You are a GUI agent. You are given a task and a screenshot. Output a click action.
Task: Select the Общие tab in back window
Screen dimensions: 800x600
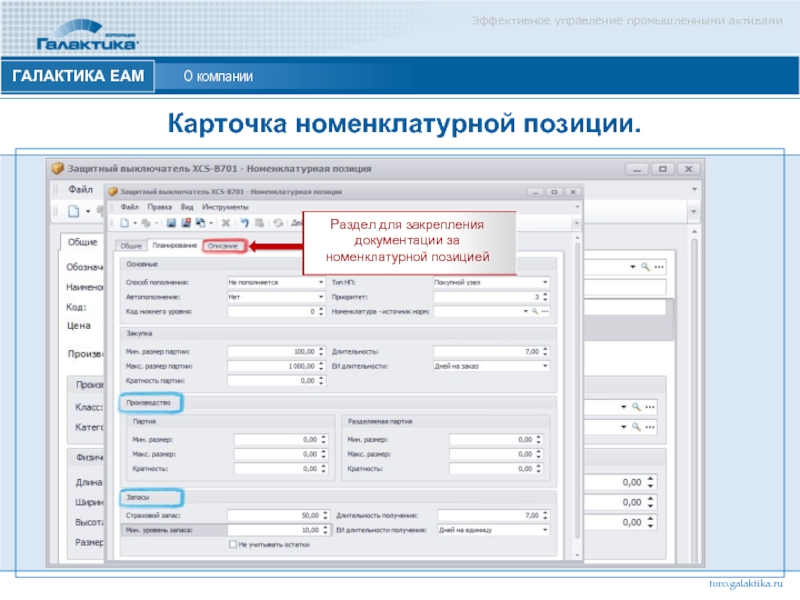tap(83, 242)
